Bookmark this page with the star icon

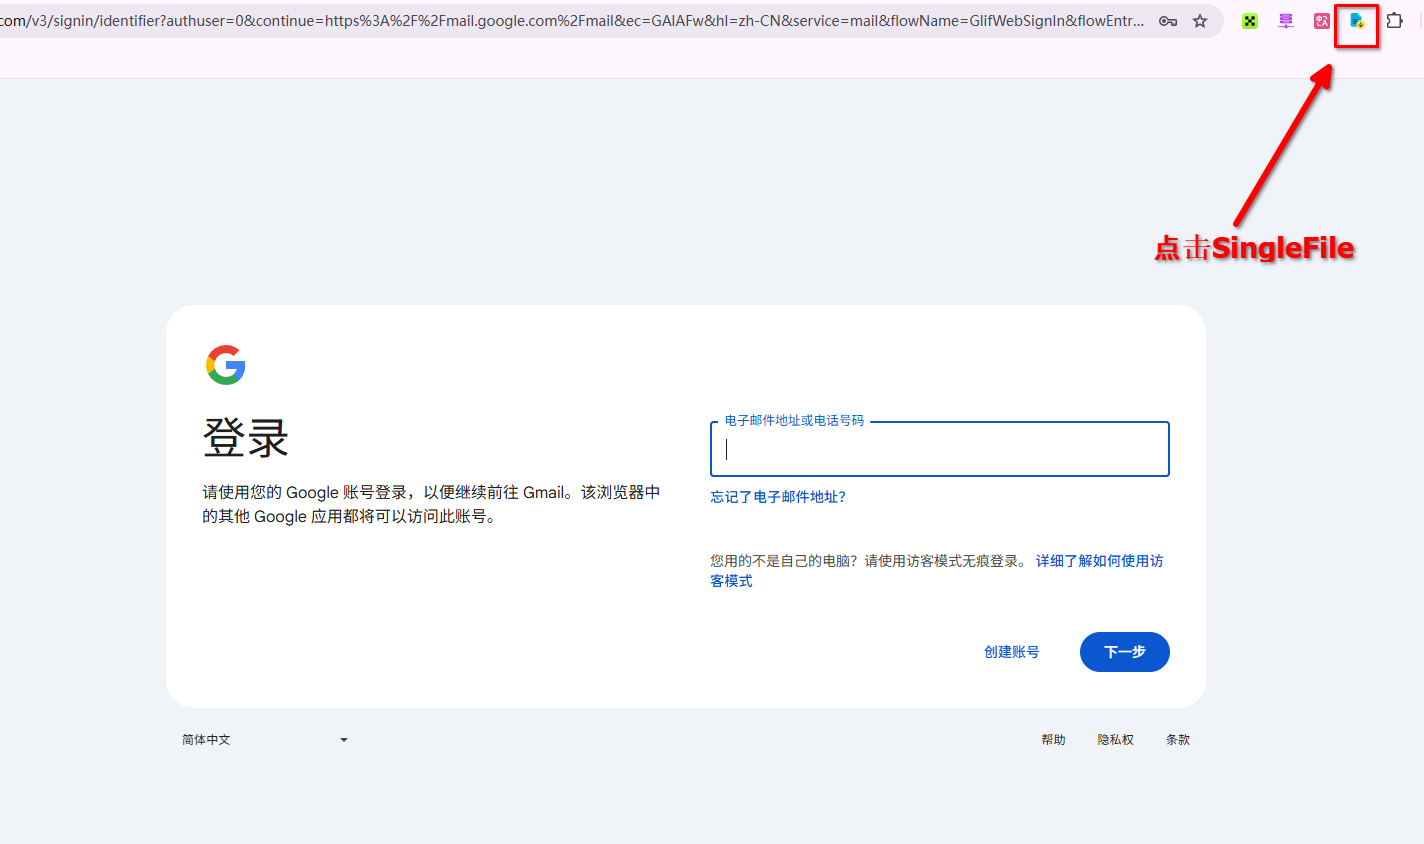[1200, 21]
